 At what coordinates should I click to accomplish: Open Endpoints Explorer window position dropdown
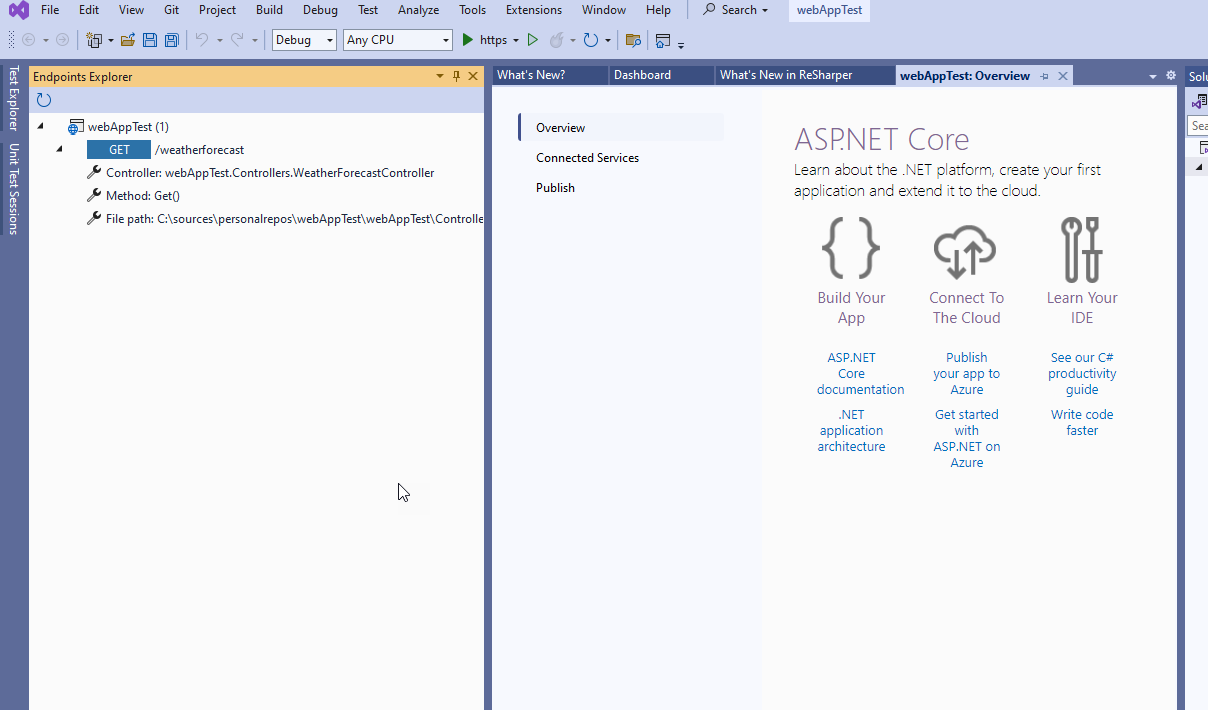tap(439, 76)
